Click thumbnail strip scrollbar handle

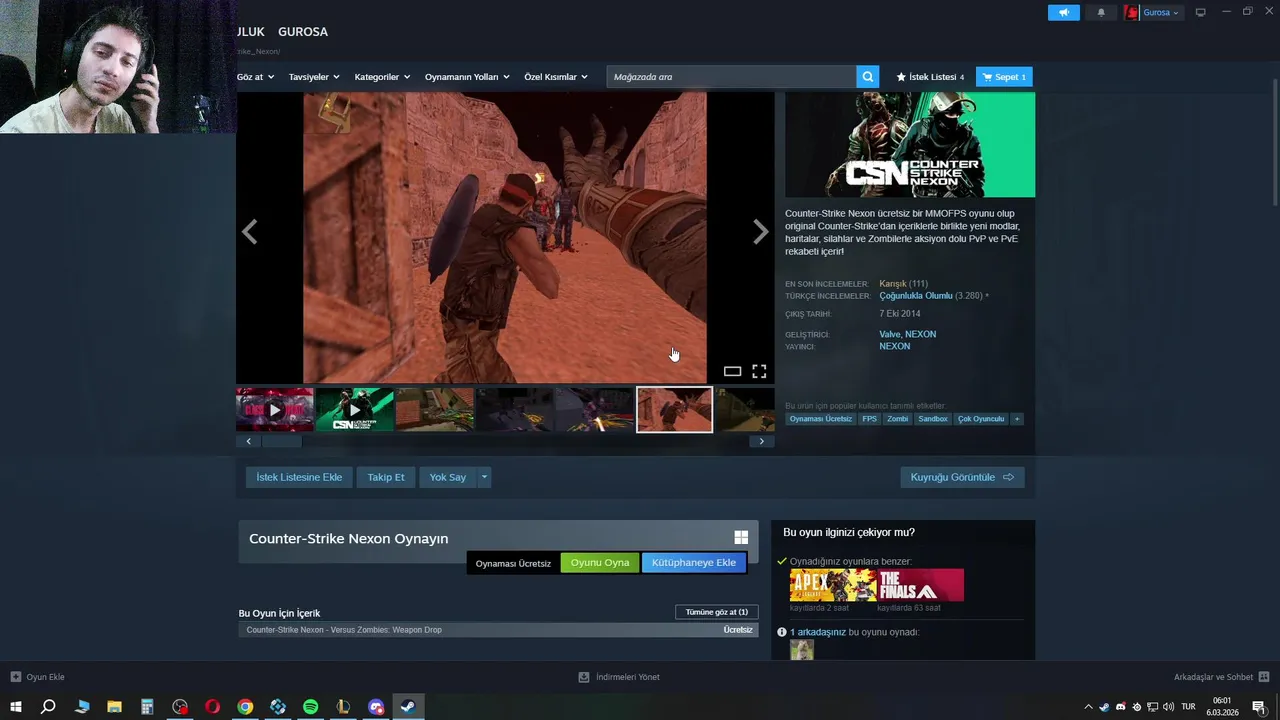[x=281, y=441]
